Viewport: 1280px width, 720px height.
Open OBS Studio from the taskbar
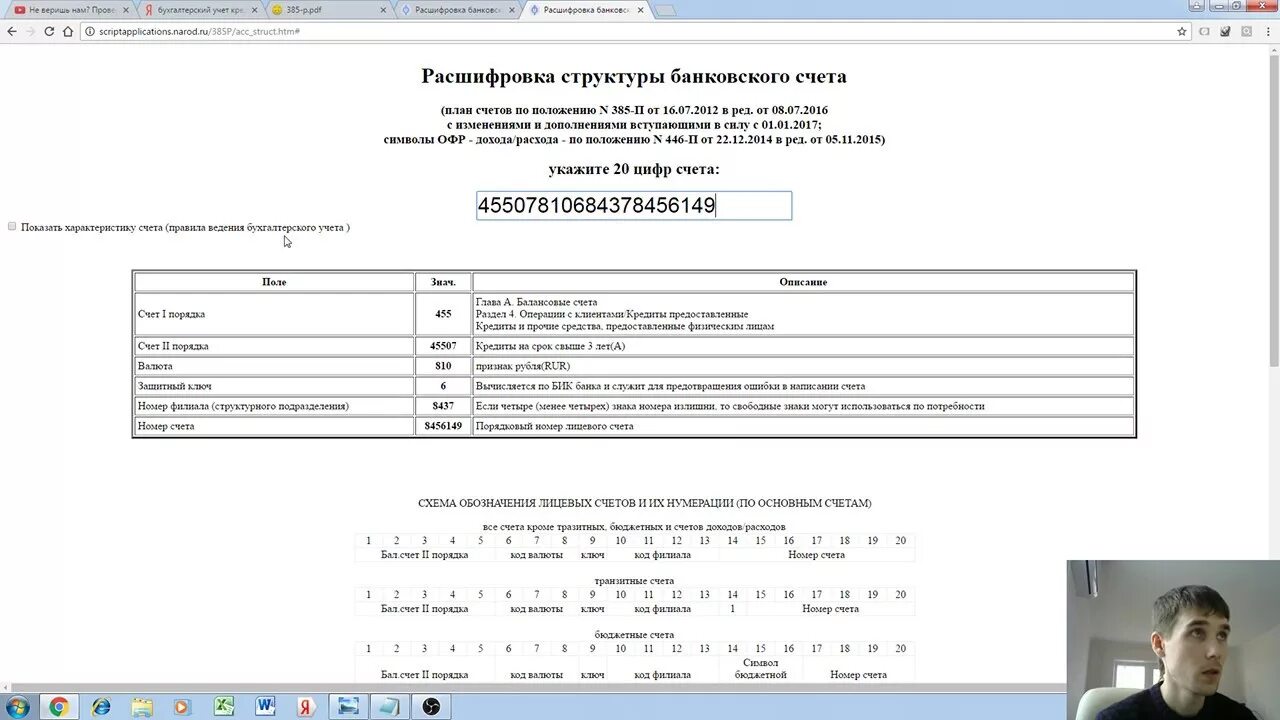[x=431, y=706]
